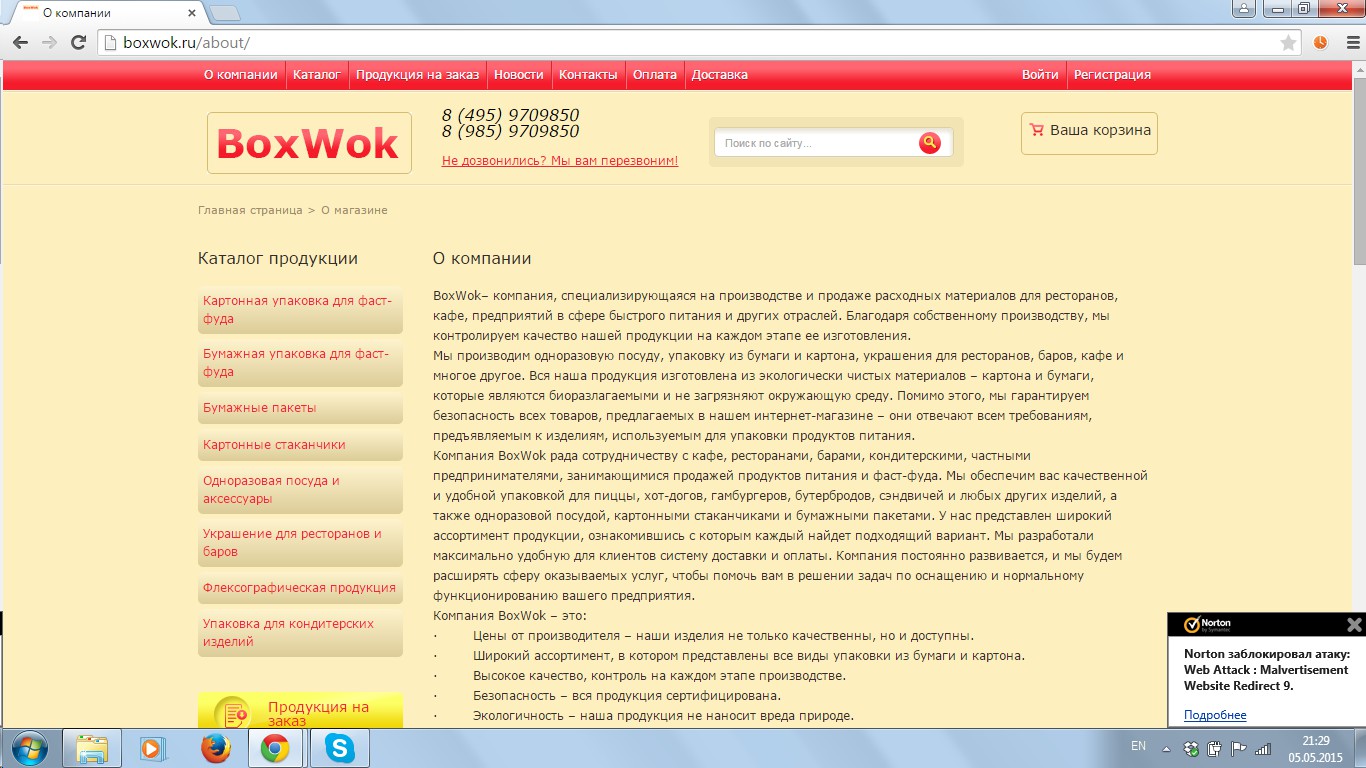Go back to the previous page
This screenshot has height=768, width=1366.
20,42
